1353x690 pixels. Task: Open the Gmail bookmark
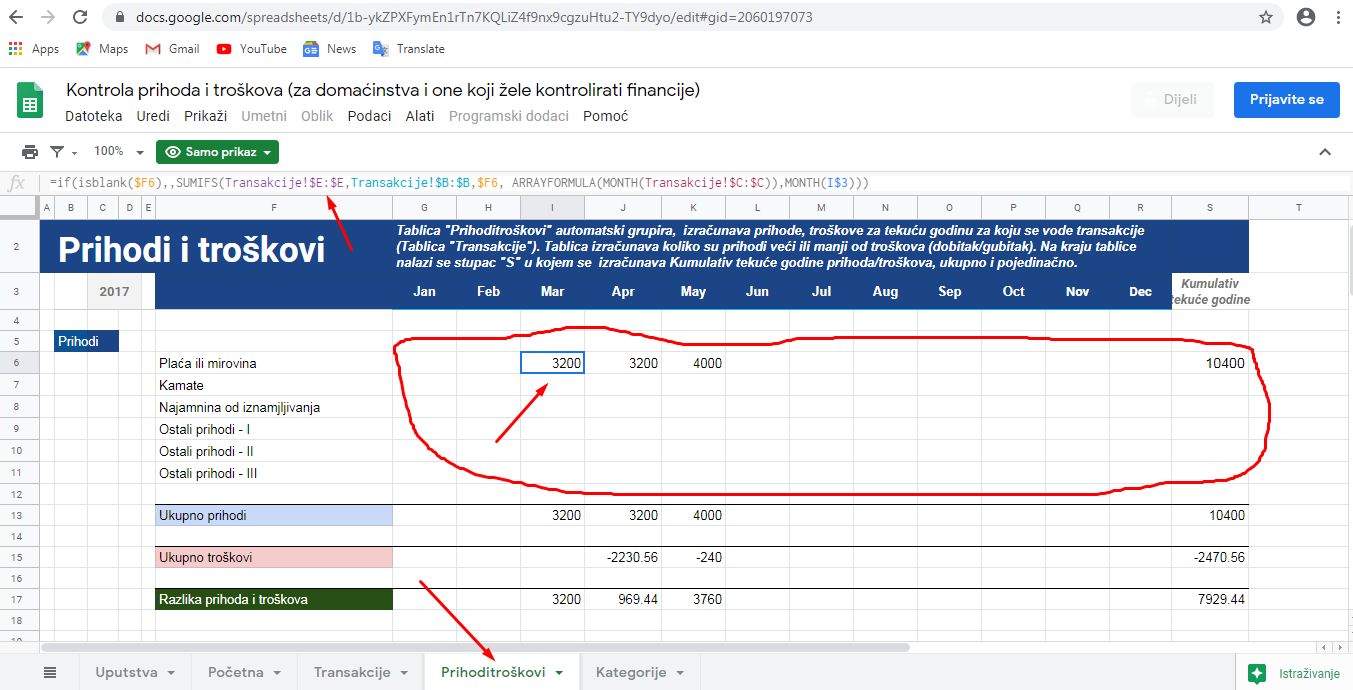click(x=172, y=48)
